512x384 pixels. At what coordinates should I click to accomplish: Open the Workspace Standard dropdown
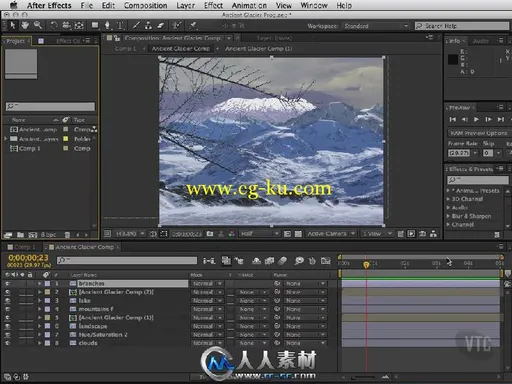[x=376, y=26]
